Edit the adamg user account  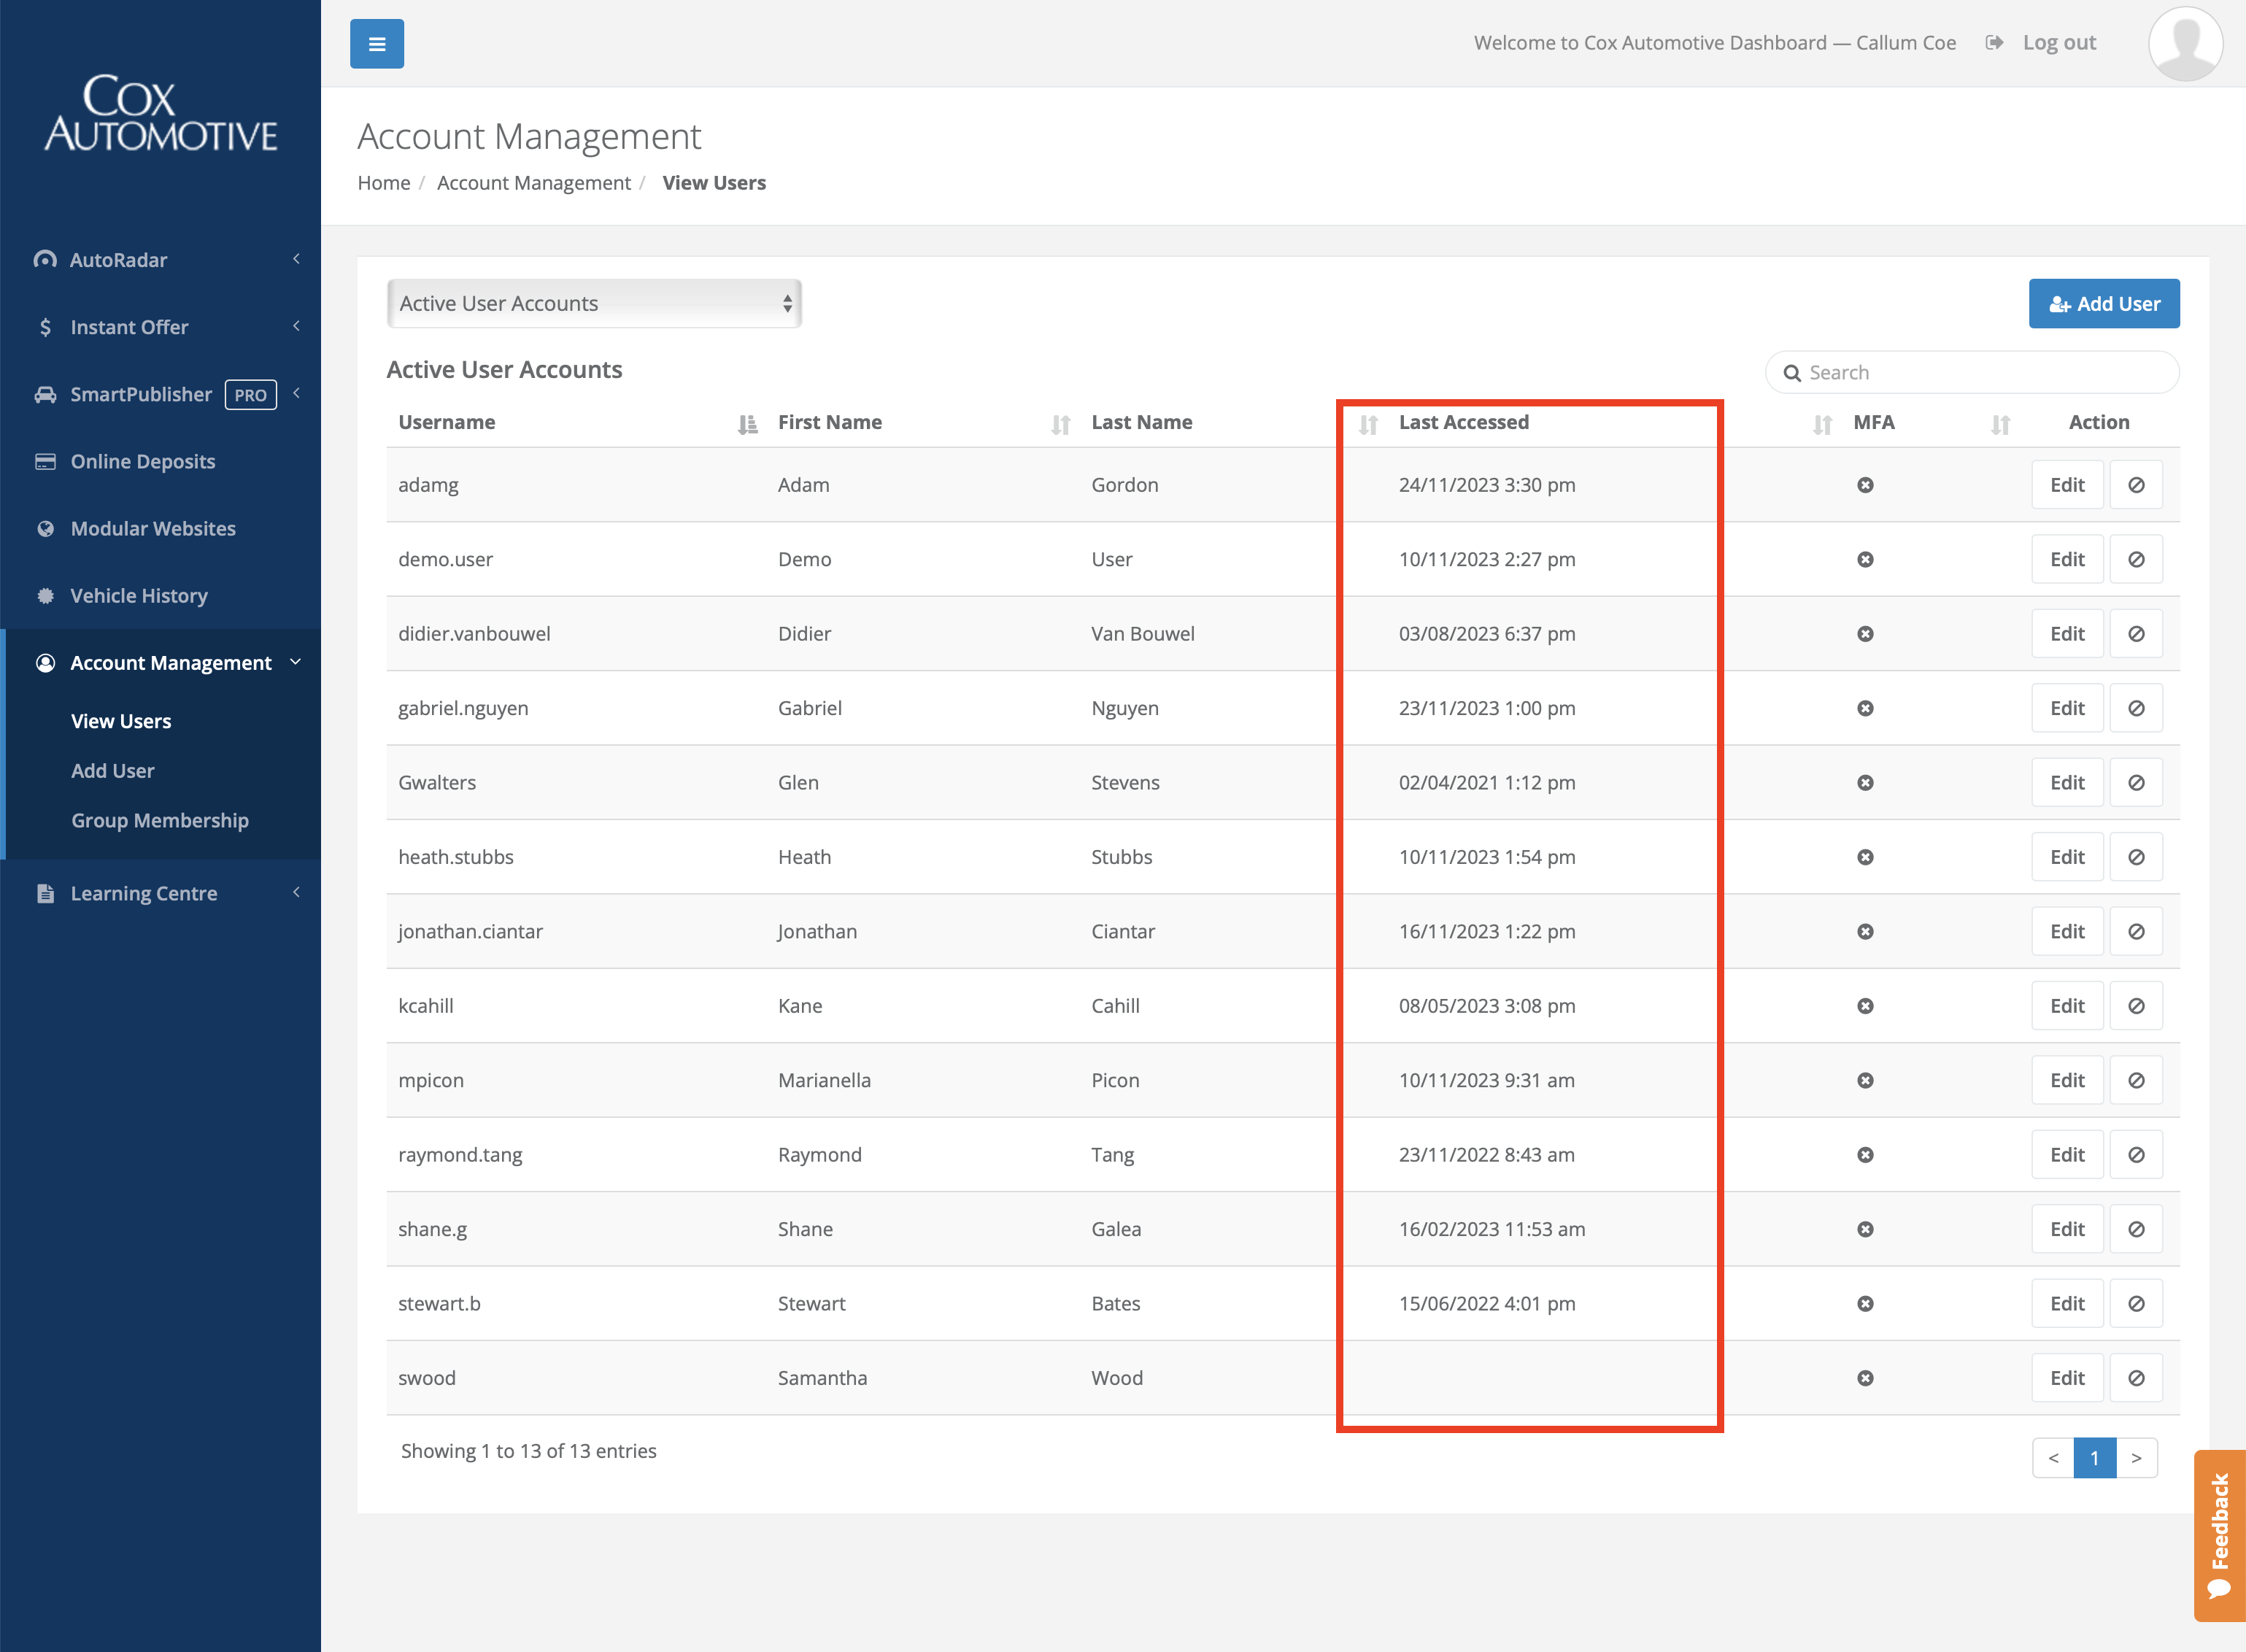pos(2067,485)
